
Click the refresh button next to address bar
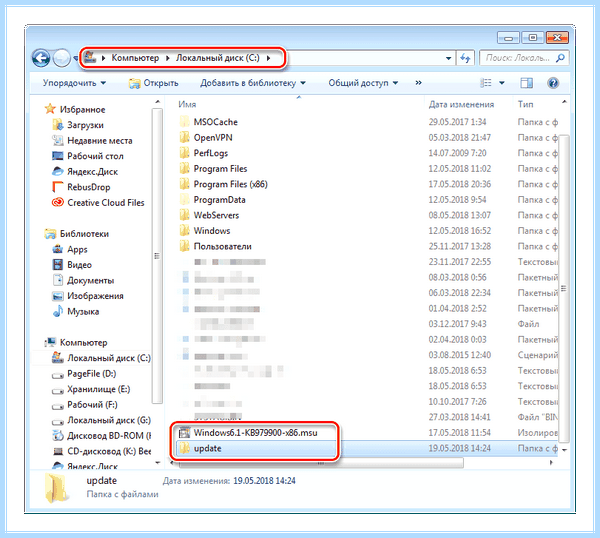[465, 58]
